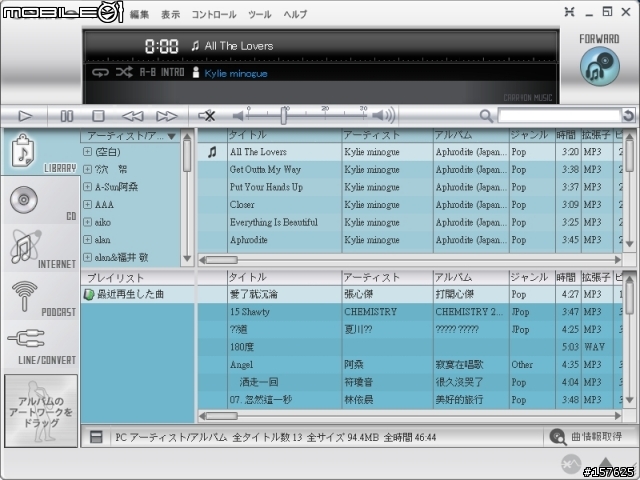Open the FORWARD music transfer button
The width and height of the screenshot is (640, 480).
(600, 66)
